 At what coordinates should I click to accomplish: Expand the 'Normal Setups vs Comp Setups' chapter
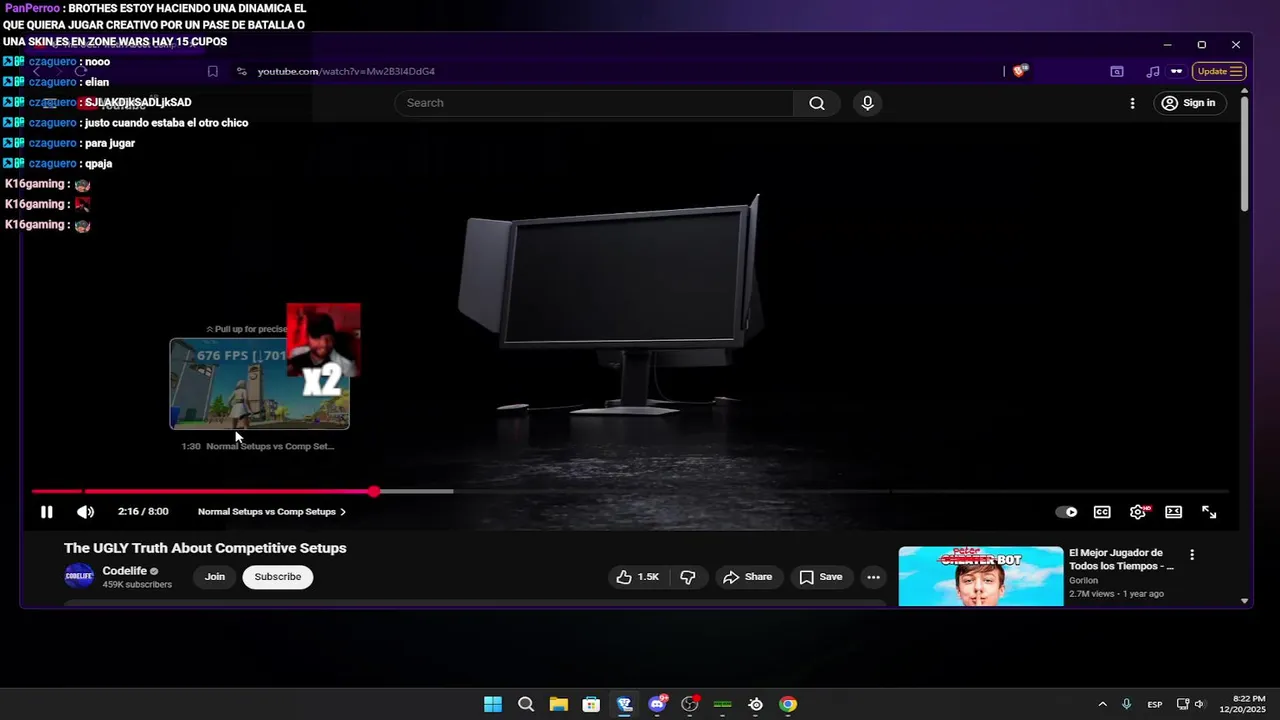272,512
